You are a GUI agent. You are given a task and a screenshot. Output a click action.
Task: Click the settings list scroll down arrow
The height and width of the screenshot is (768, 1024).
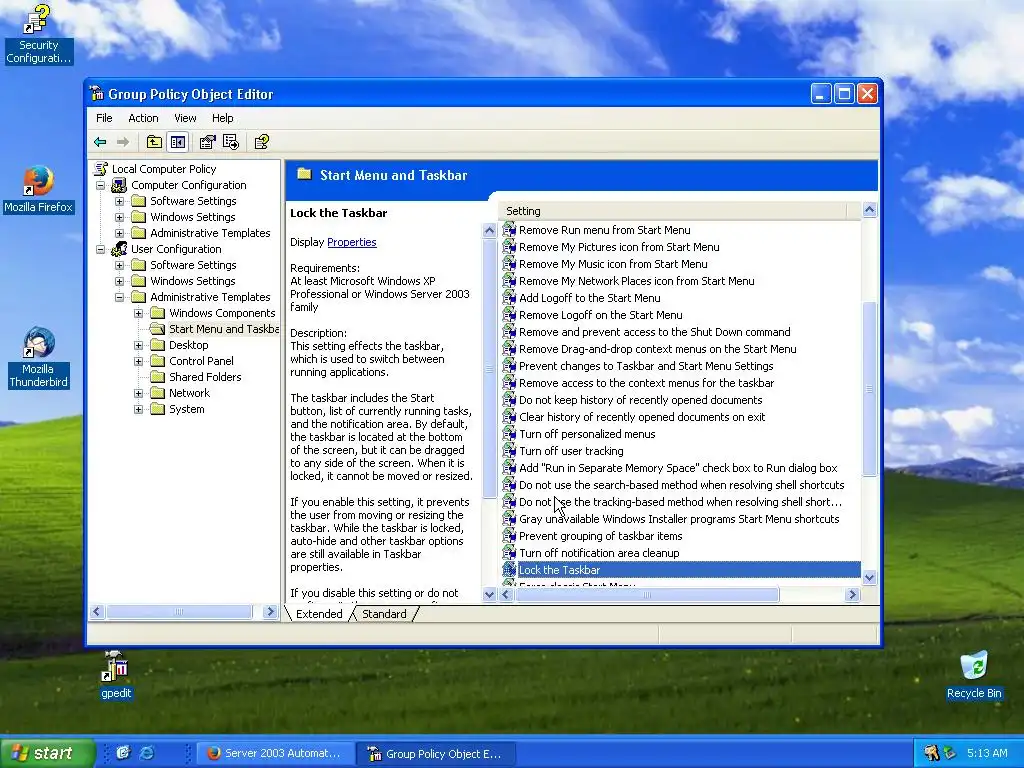click(x=869, y=577)
